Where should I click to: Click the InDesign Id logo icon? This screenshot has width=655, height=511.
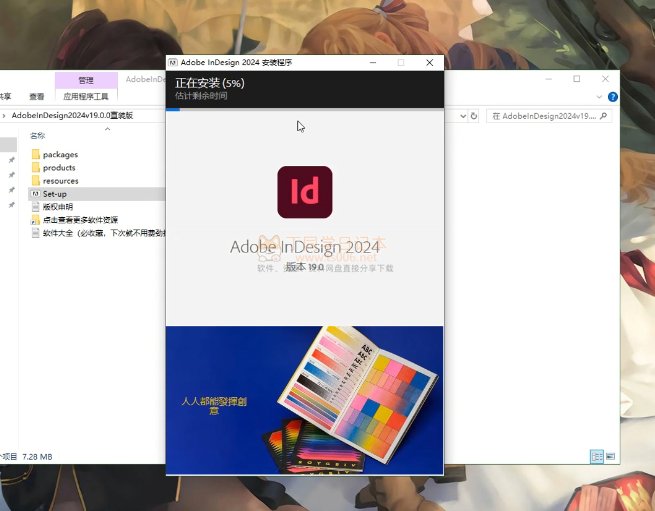[x=304, y=192]
